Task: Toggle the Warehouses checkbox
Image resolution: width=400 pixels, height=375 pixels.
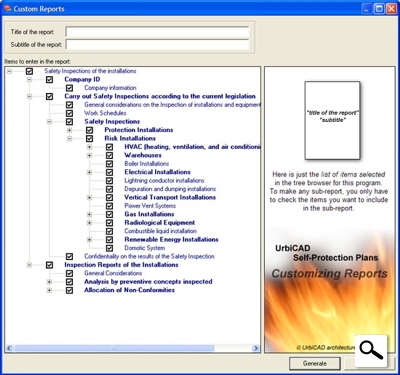Action: coord(109,155)
